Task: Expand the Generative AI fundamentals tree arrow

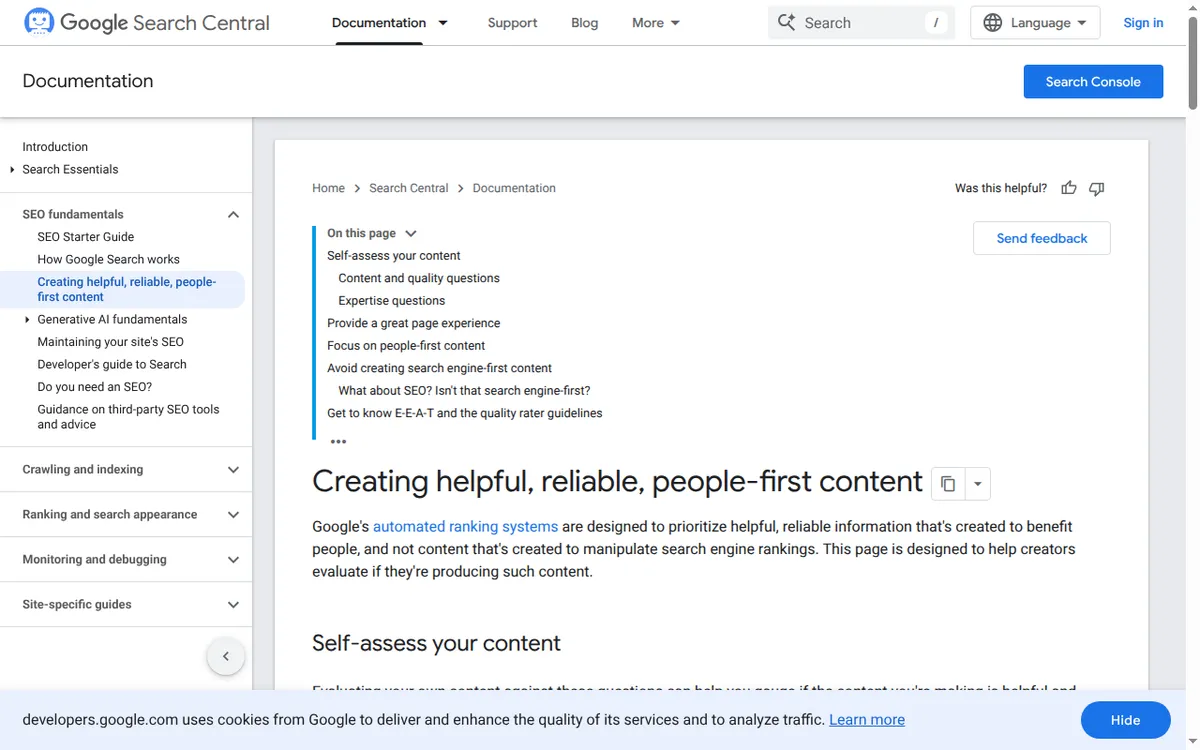Action: (27, 320)
